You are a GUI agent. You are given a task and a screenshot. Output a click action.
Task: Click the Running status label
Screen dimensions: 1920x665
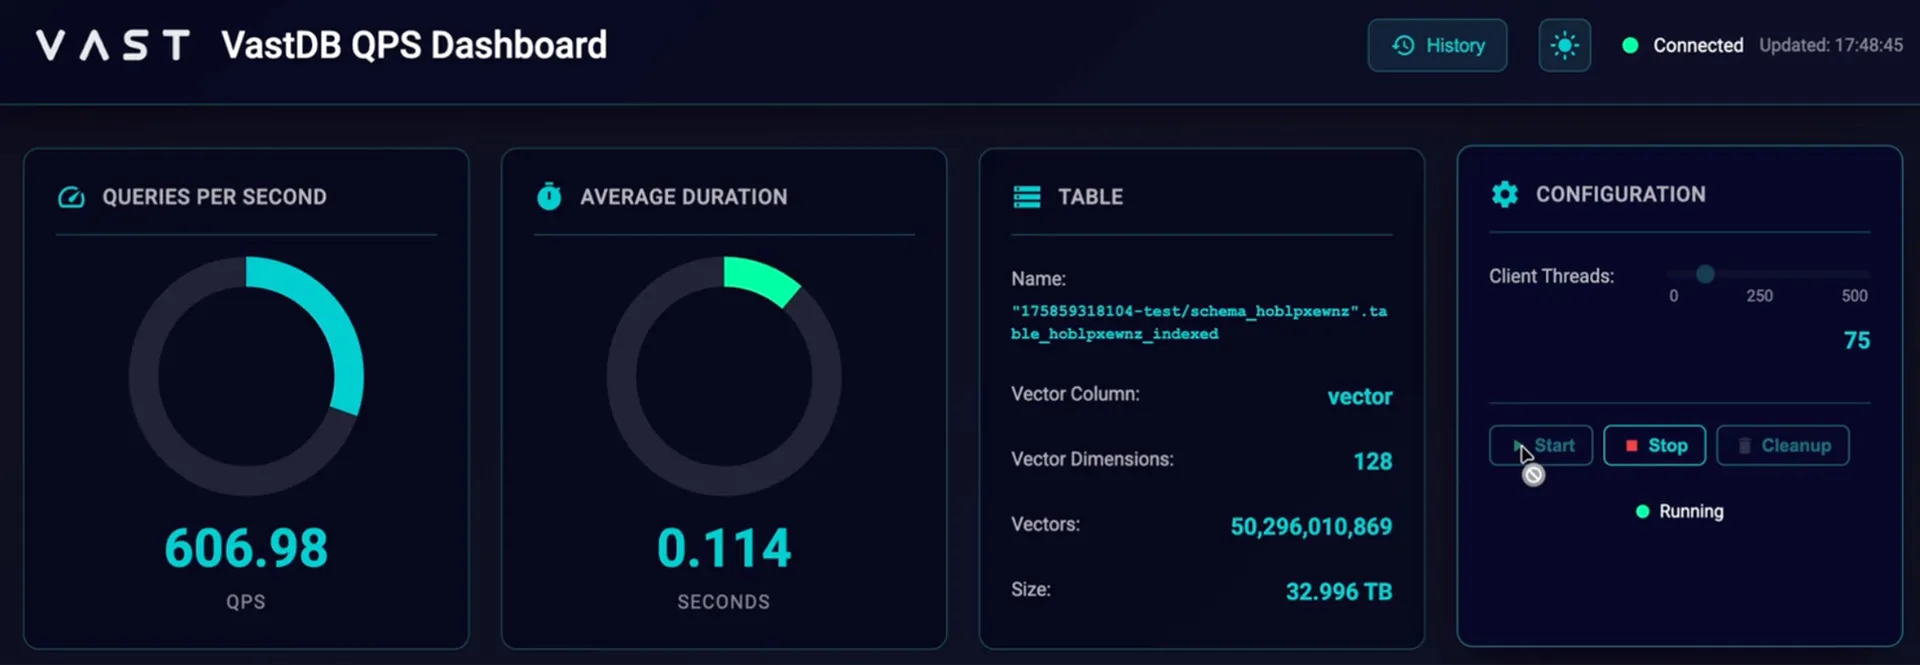pyautogui.click(x=1691, y=511)
